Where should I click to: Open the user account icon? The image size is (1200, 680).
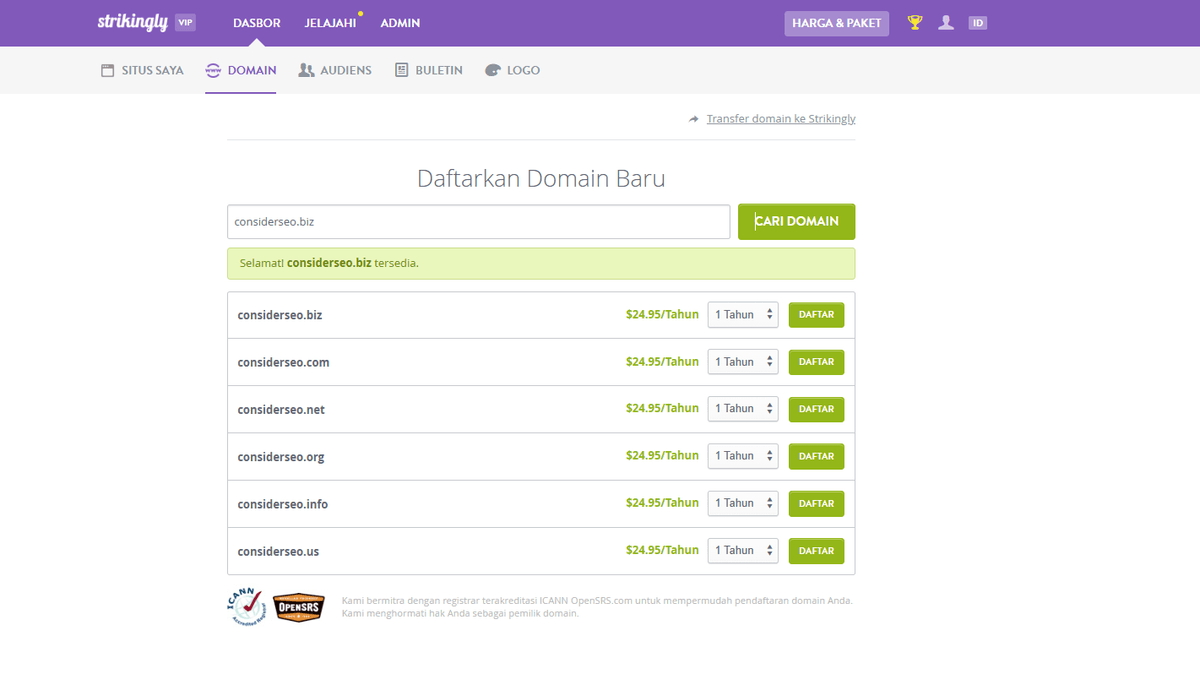coord(946,22)
